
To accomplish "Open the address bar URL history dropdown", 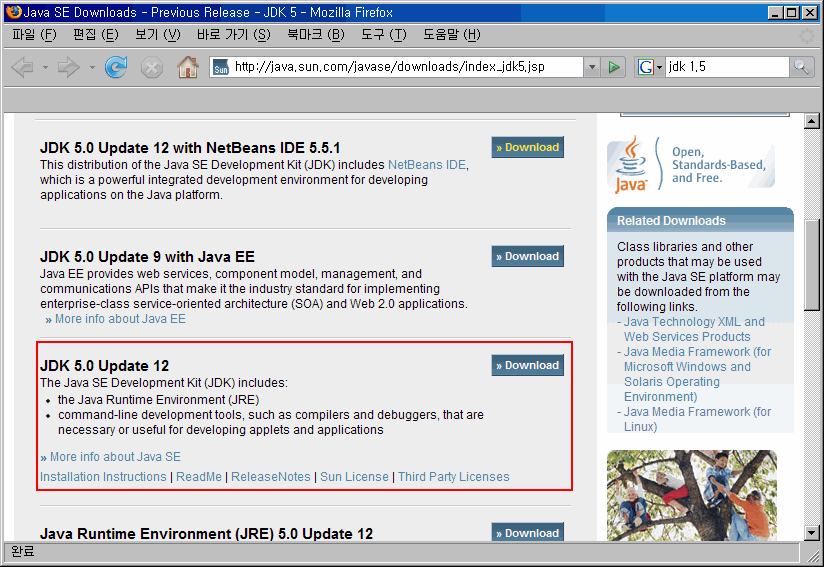I will (591, 67).
